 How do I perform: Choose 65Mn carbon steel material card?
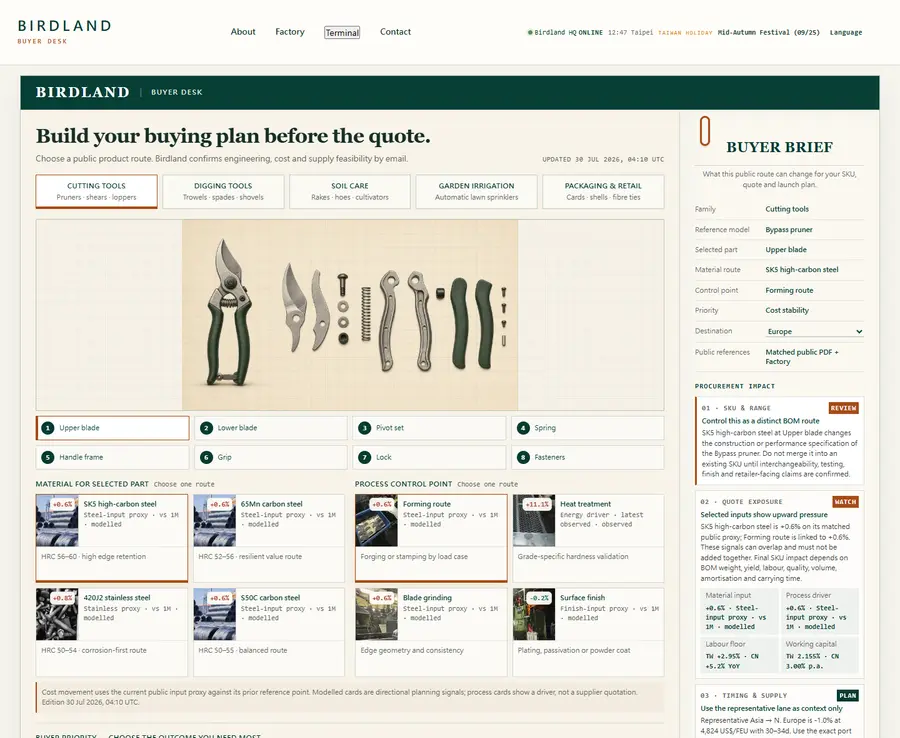point(269,538)
